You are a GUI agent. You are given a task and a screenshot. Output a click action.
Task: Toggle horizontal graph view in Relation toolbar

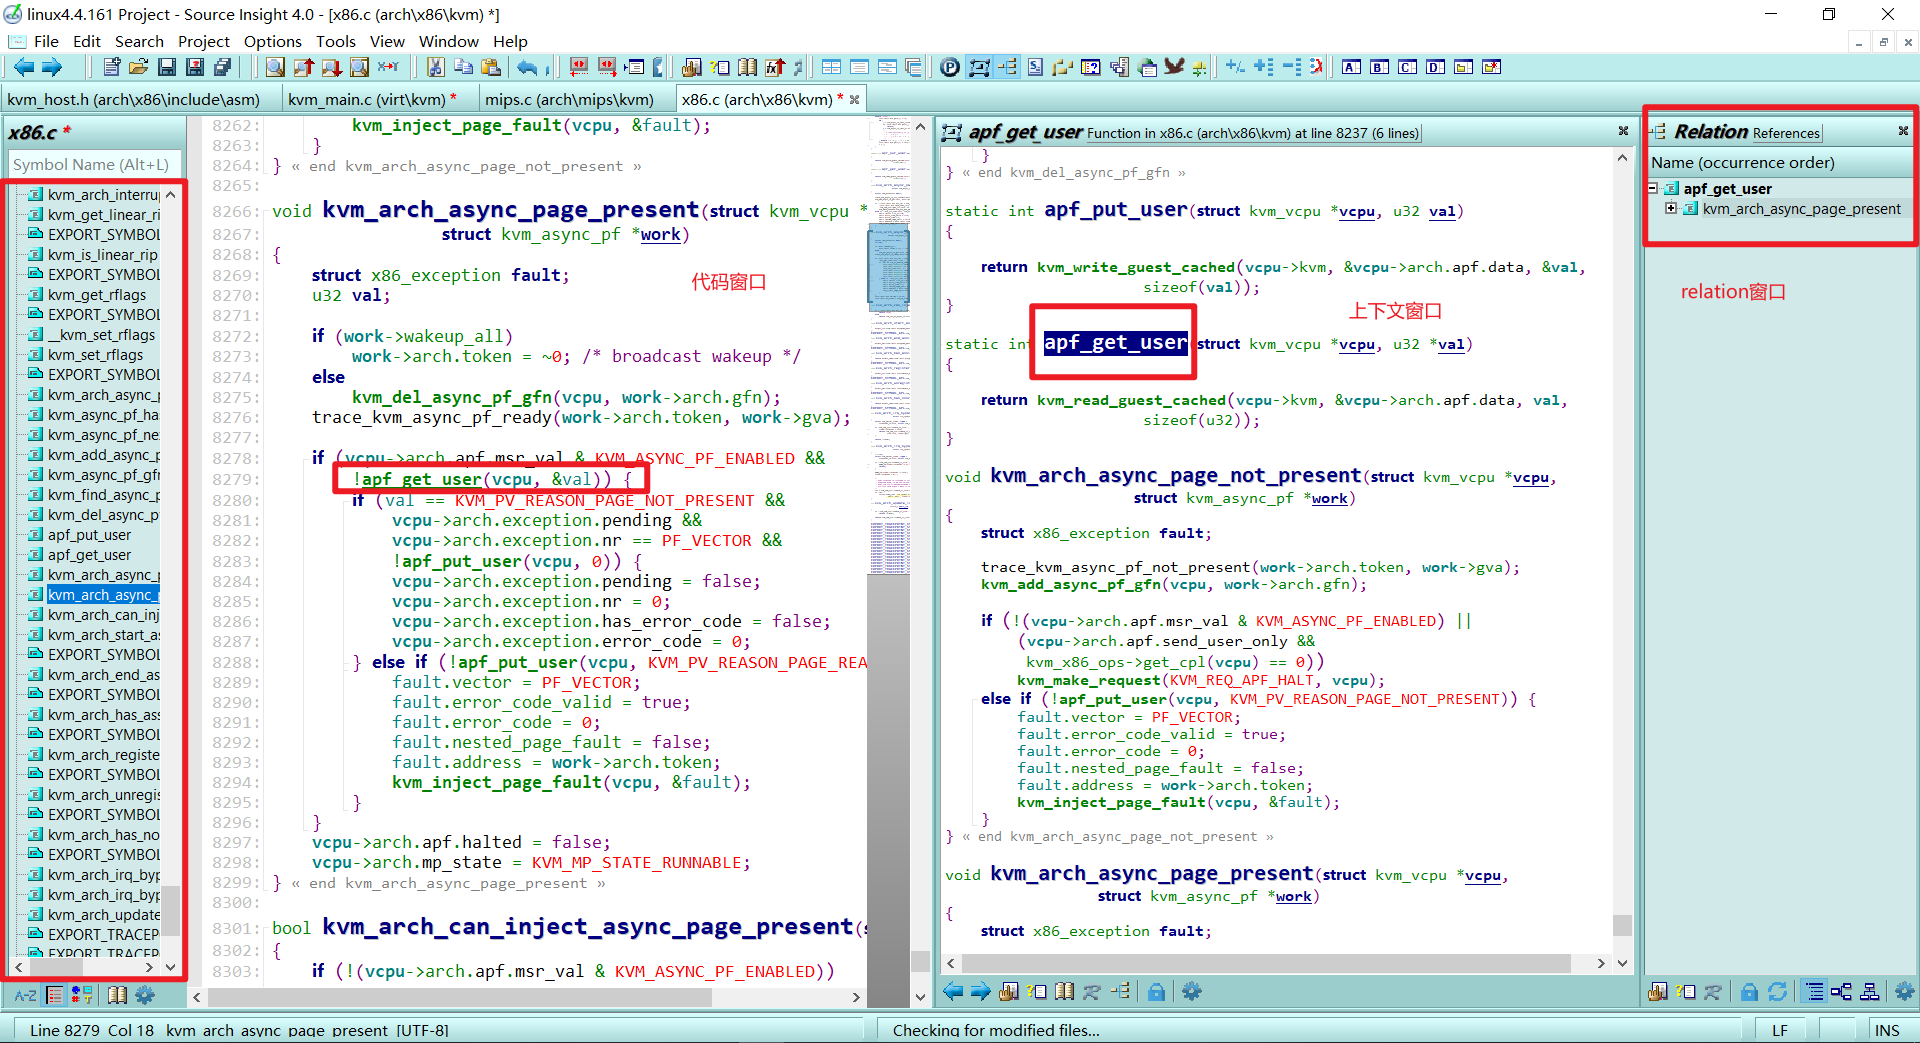pos(1841,992)
